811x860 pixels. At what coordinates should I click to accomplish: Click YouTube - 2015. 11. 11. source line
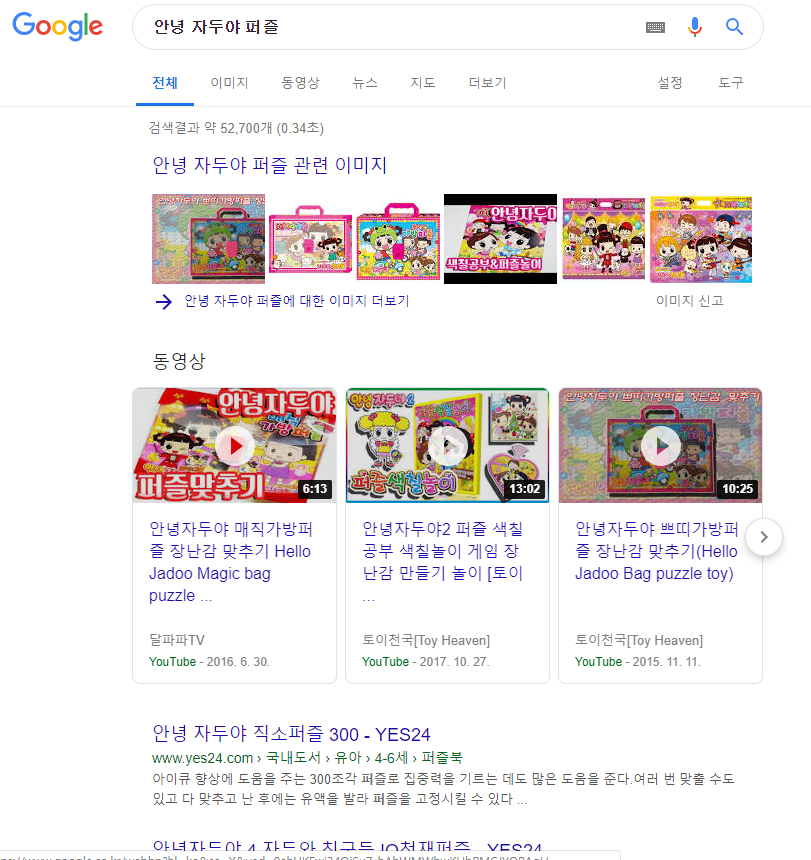(638, 662)
